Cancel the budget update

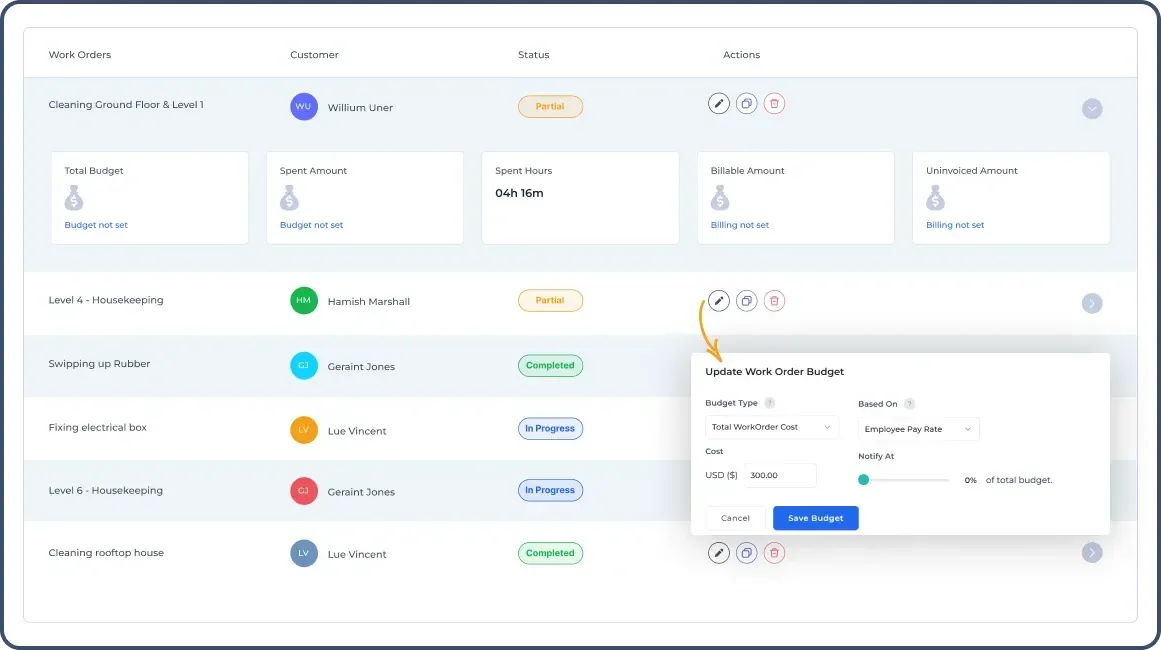click(x=735, y=518)
